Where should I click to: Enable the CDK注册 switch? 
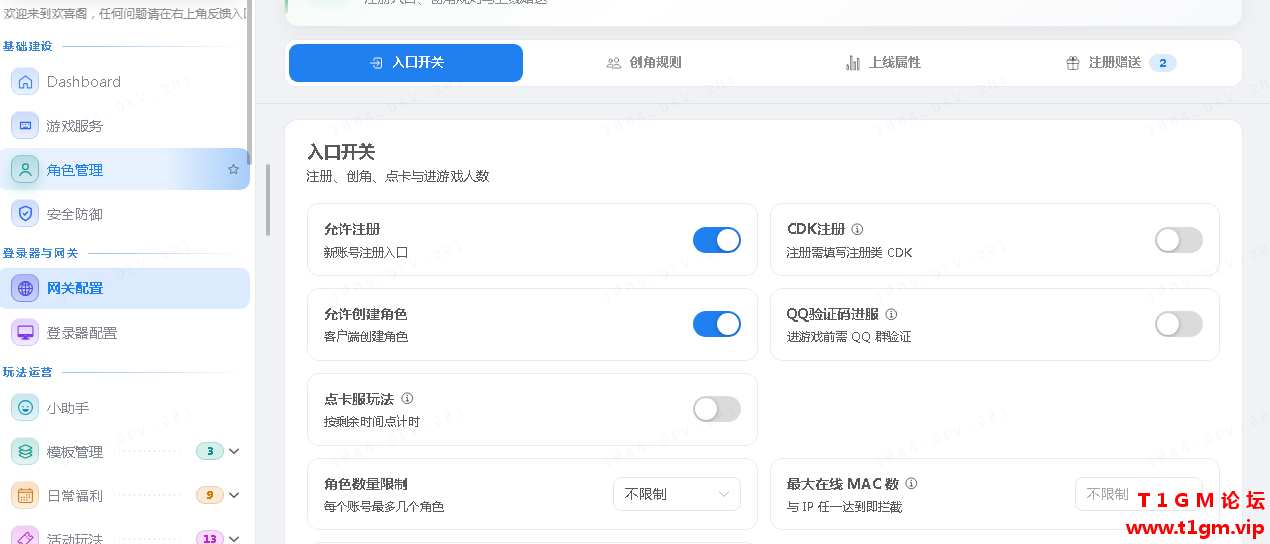click(1179, 240)
